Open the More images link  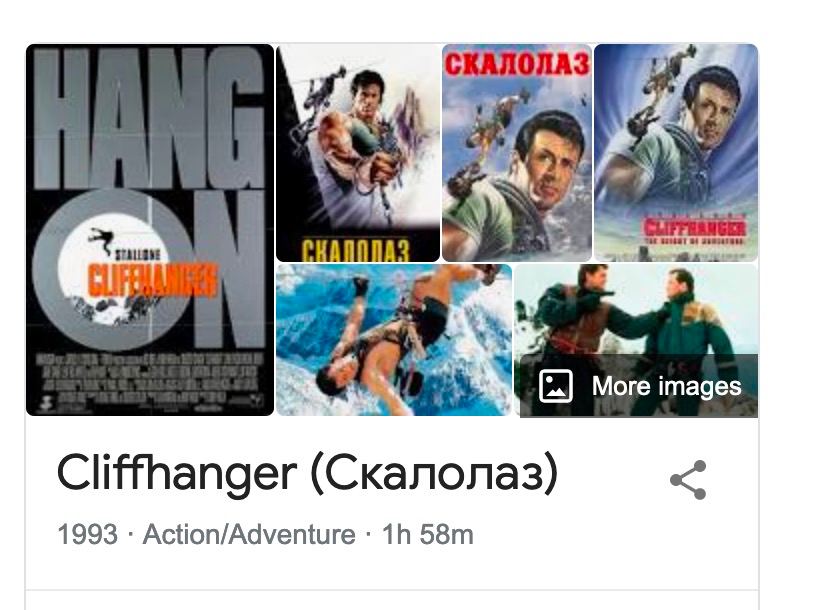click(x=639, y=386)
